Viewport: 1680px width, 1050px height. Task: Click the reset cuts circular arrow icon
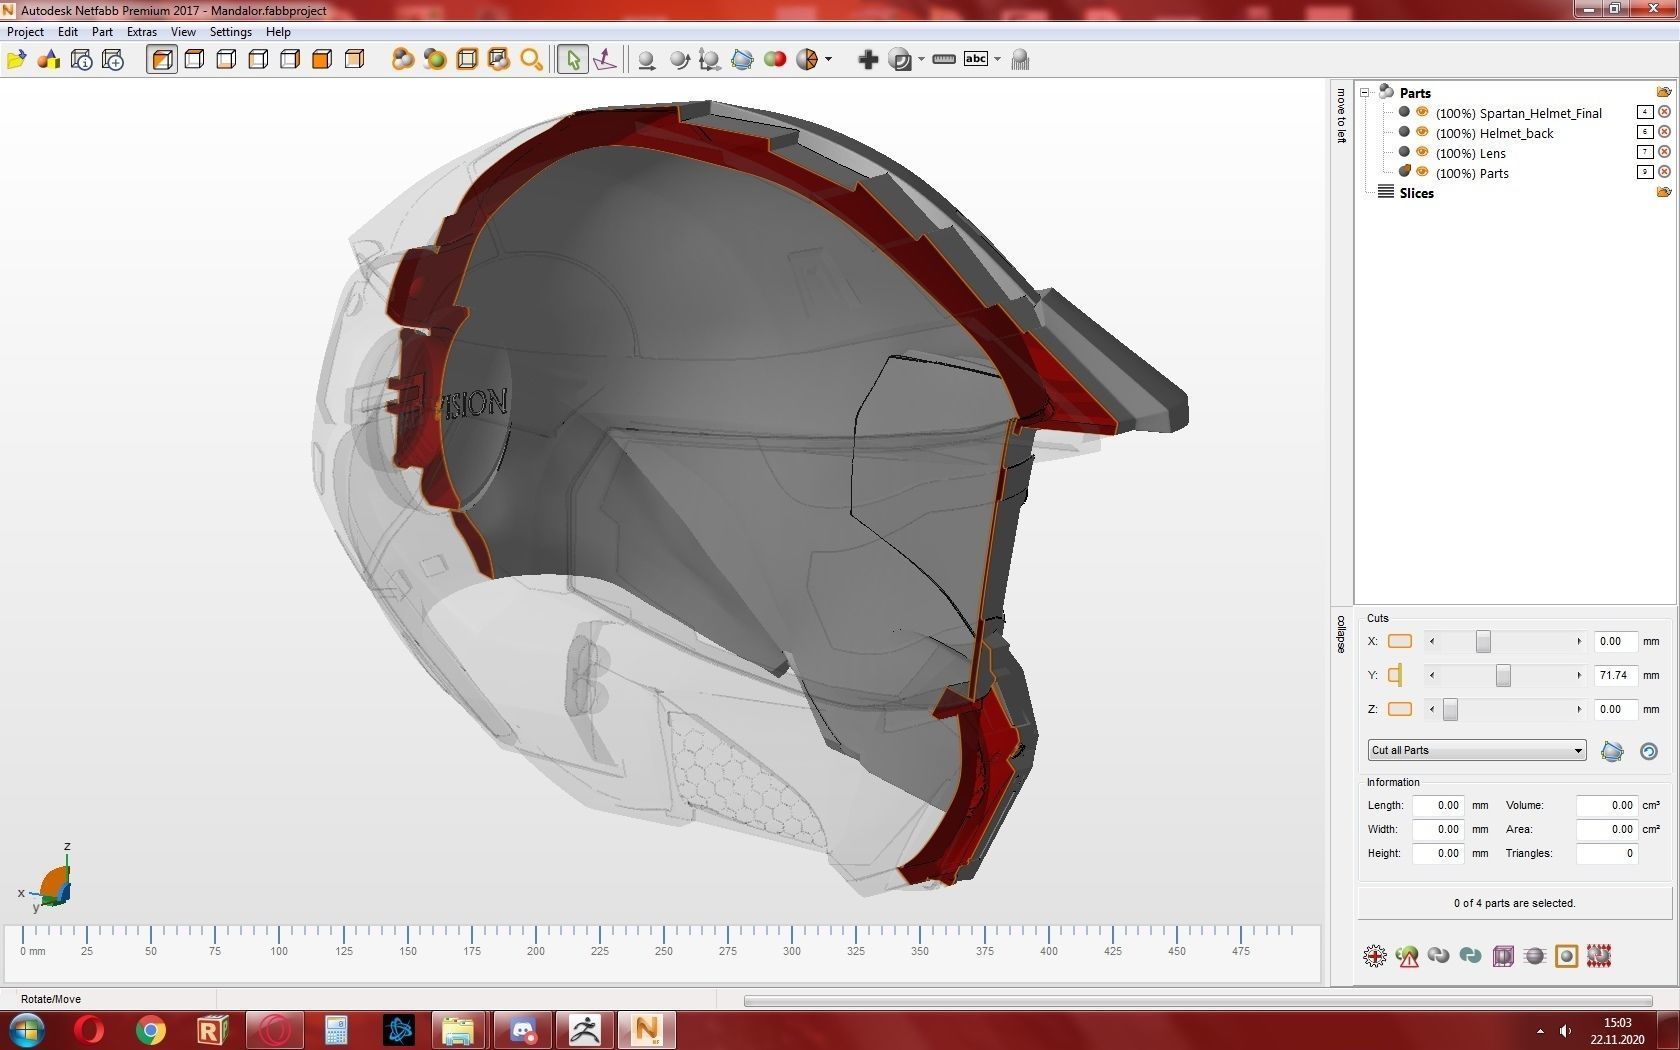coord(1649,751)
